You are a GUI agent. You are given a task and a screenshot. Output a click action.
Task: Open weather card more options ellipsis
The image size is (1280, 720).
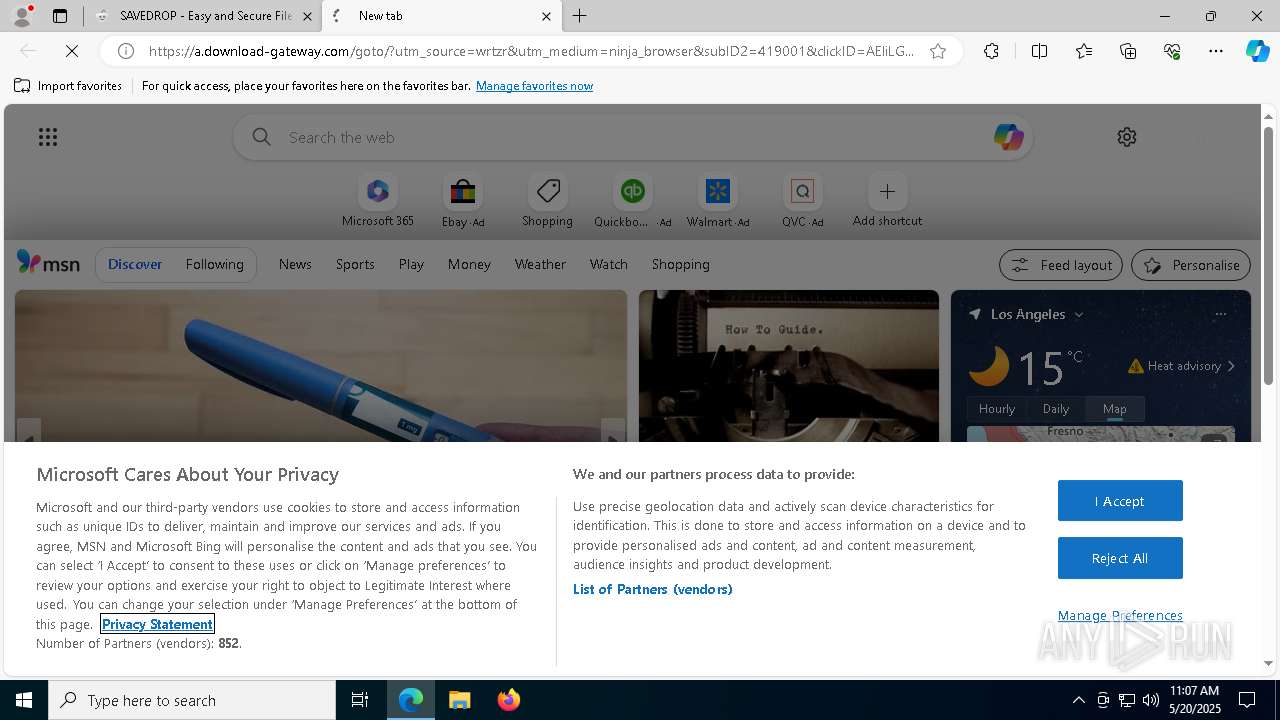click(1220, 314)
